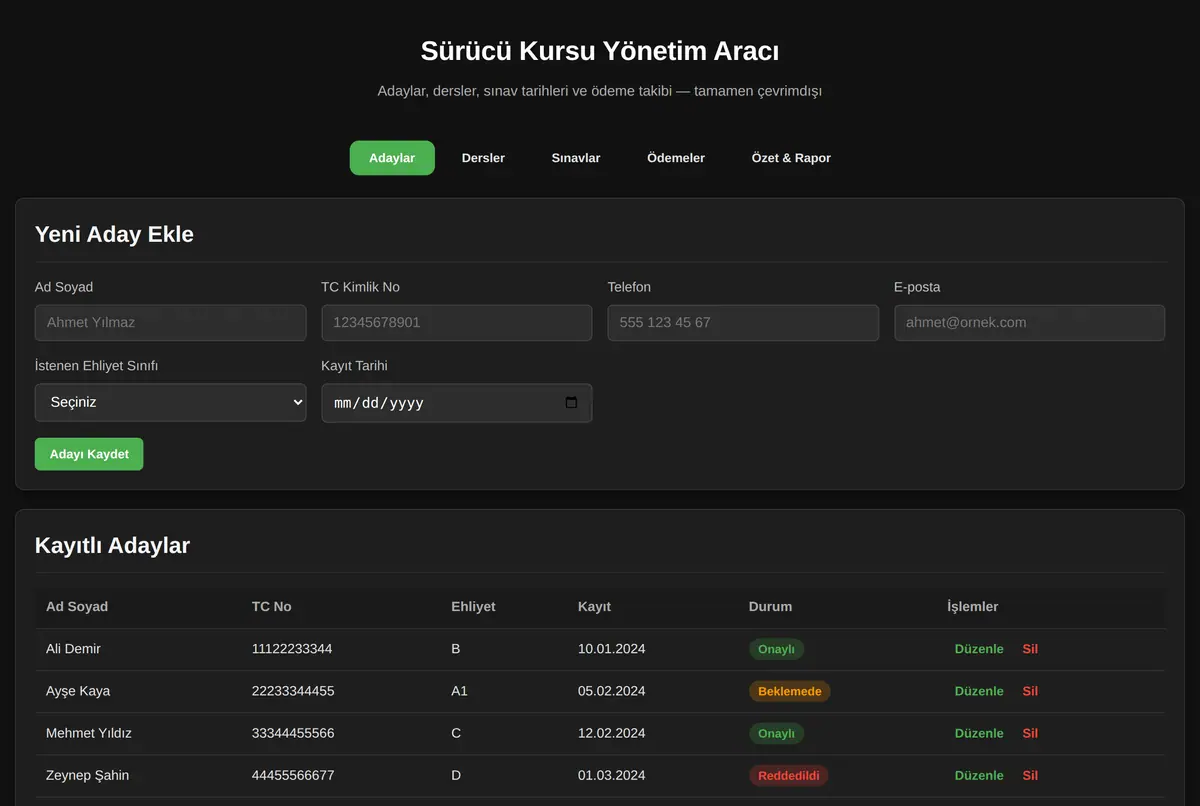The width and height of the screenshot is (1200, 806).
Task: Select the name Ali Demir
Action: pyautogui.click(x=73, y=649)
